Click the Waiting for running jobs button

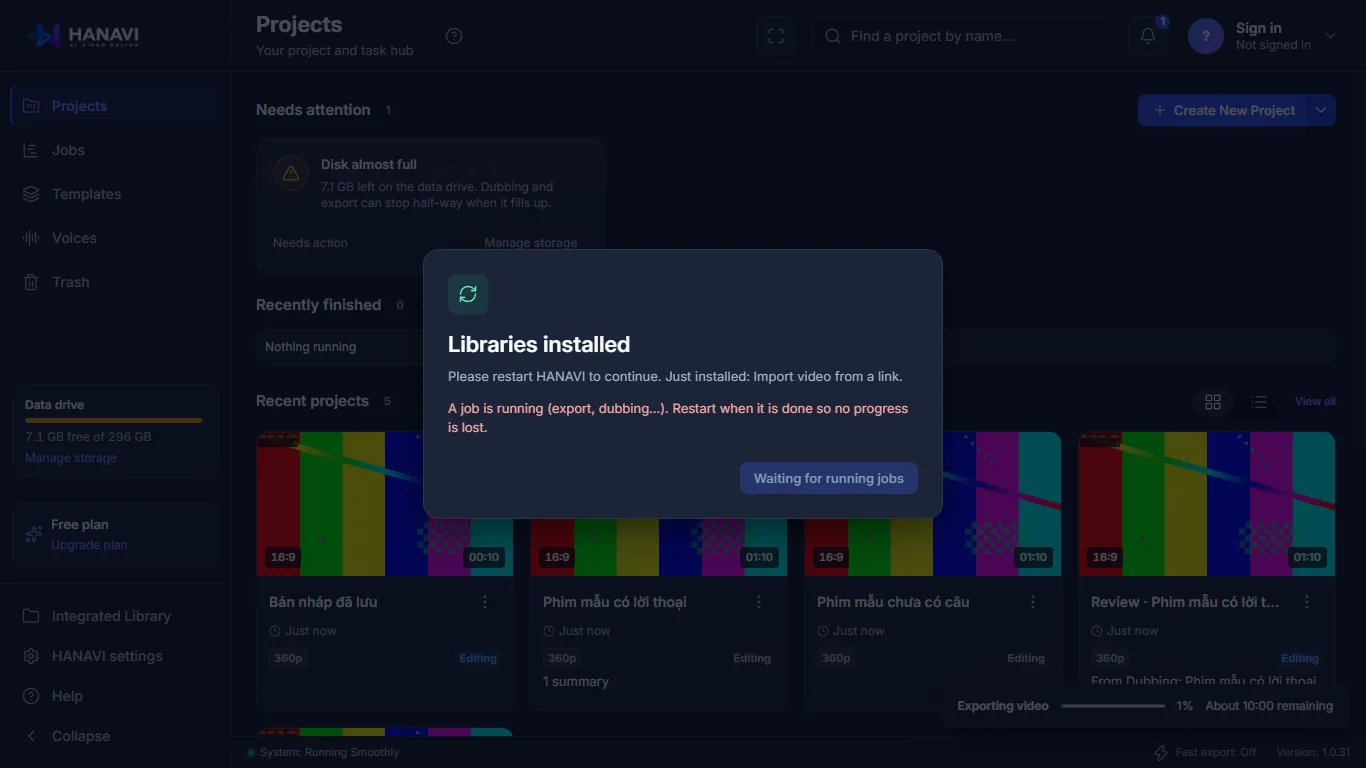tap(829, 478)
